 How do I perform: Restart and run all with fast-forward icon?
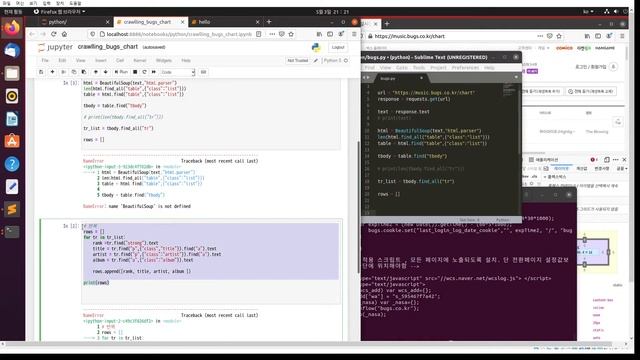[x=154, y=72]
